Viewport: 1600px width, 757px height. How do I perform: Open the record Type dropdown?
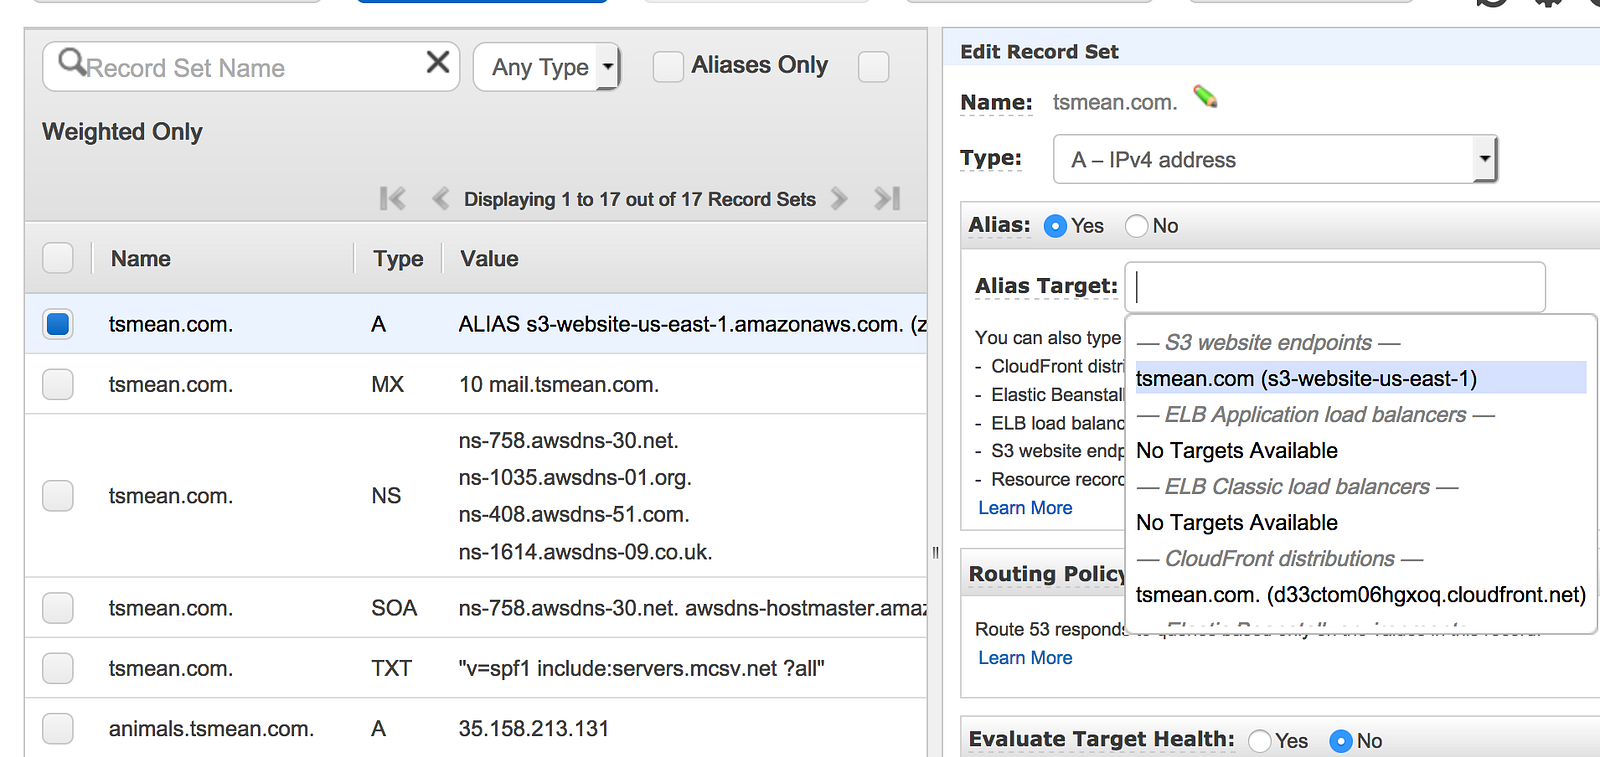coord(1275,160)
